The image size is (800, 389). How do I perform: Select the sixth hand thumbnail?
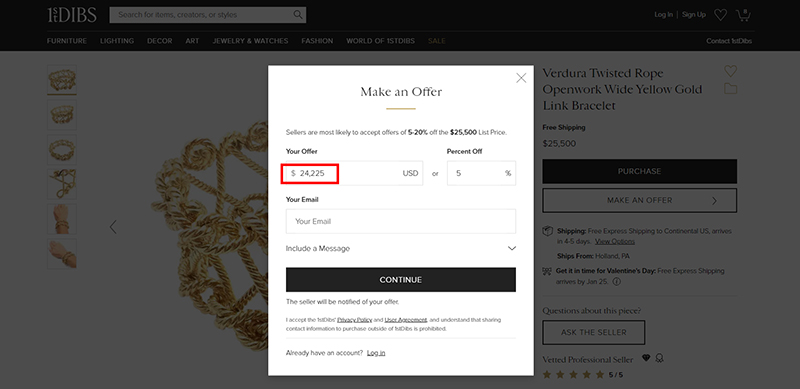tap(62, 254)
